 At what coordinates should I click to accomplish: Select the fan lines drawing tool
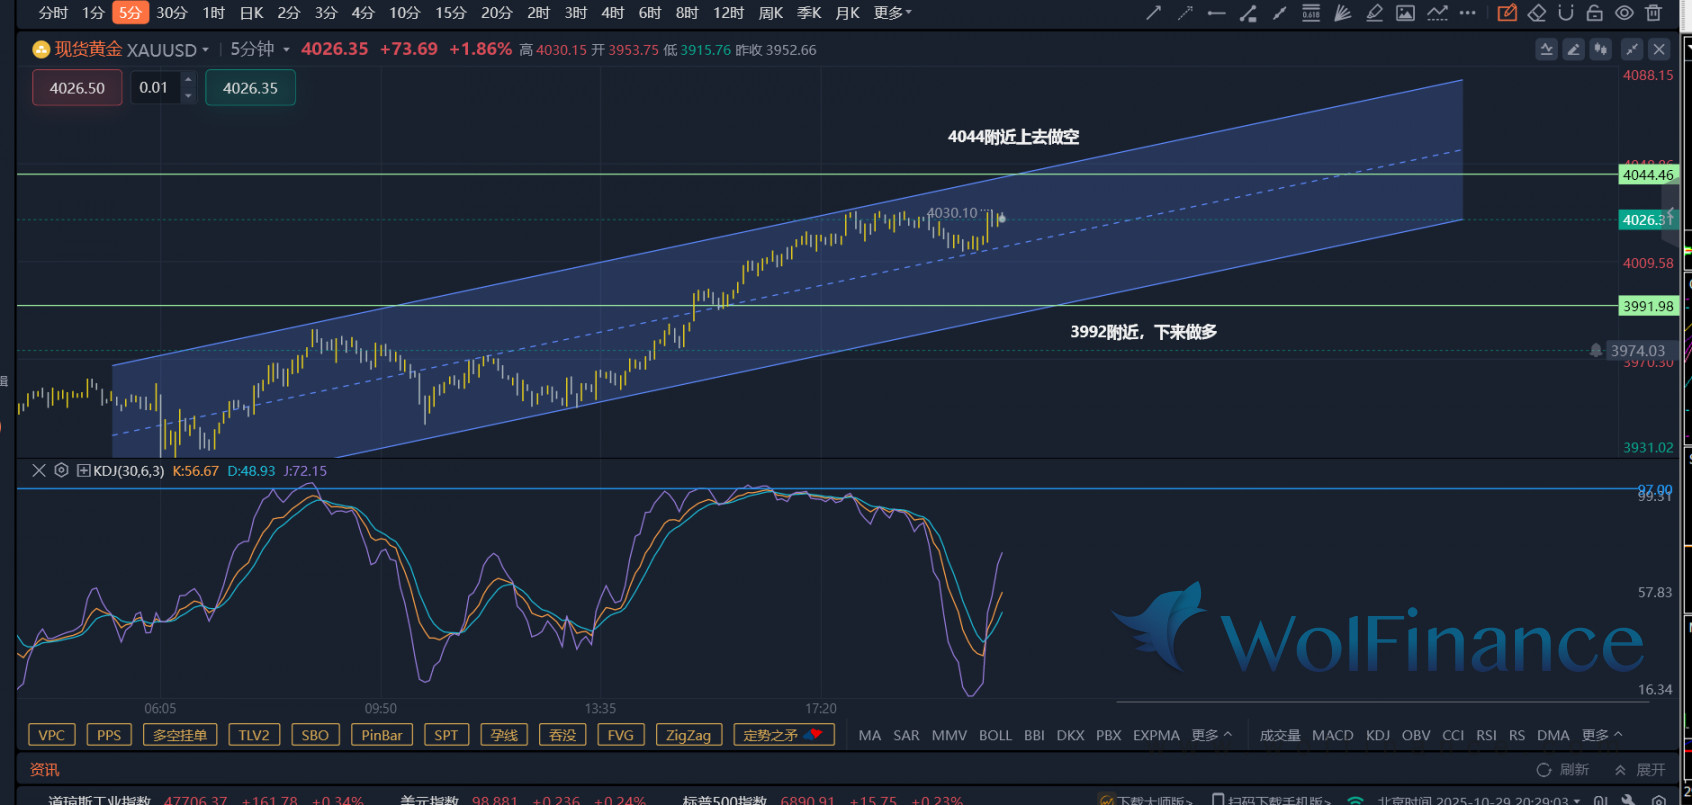tap(1343, 13)
